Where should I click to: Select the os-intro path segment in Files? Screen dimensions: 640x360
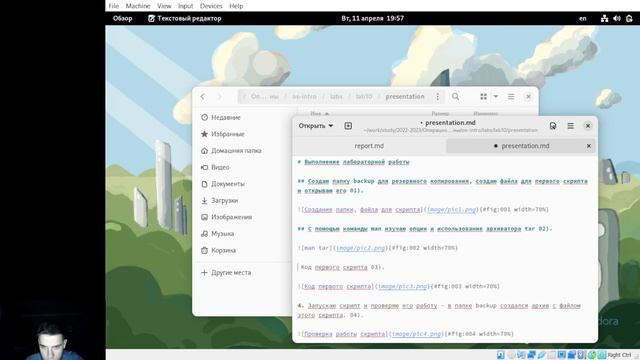(304, 97)
